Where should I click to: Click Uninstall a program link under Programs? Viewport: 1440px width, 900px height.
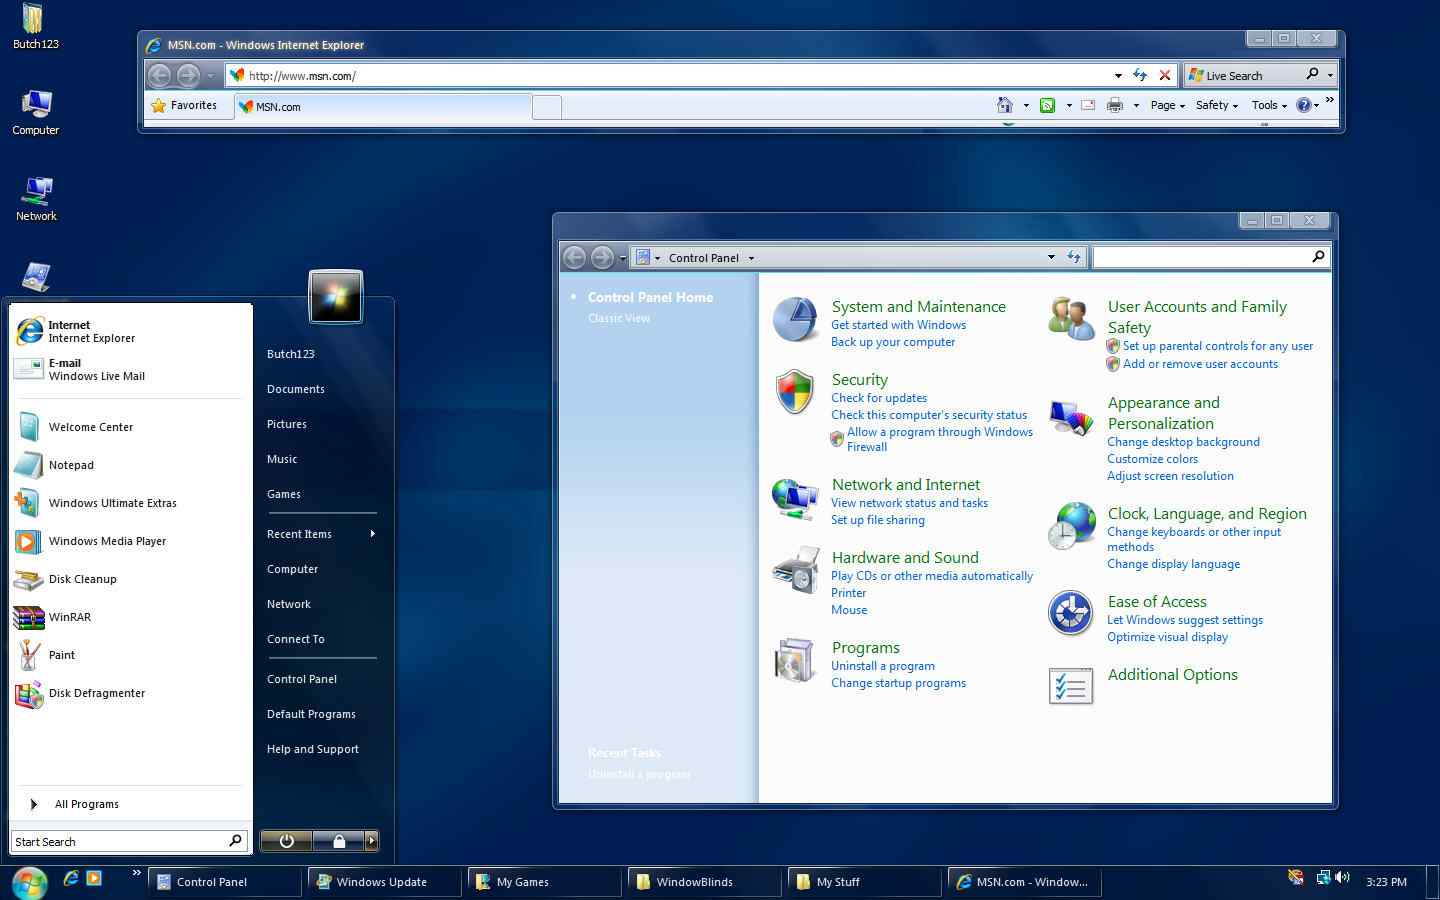click(x=883, y=666)
